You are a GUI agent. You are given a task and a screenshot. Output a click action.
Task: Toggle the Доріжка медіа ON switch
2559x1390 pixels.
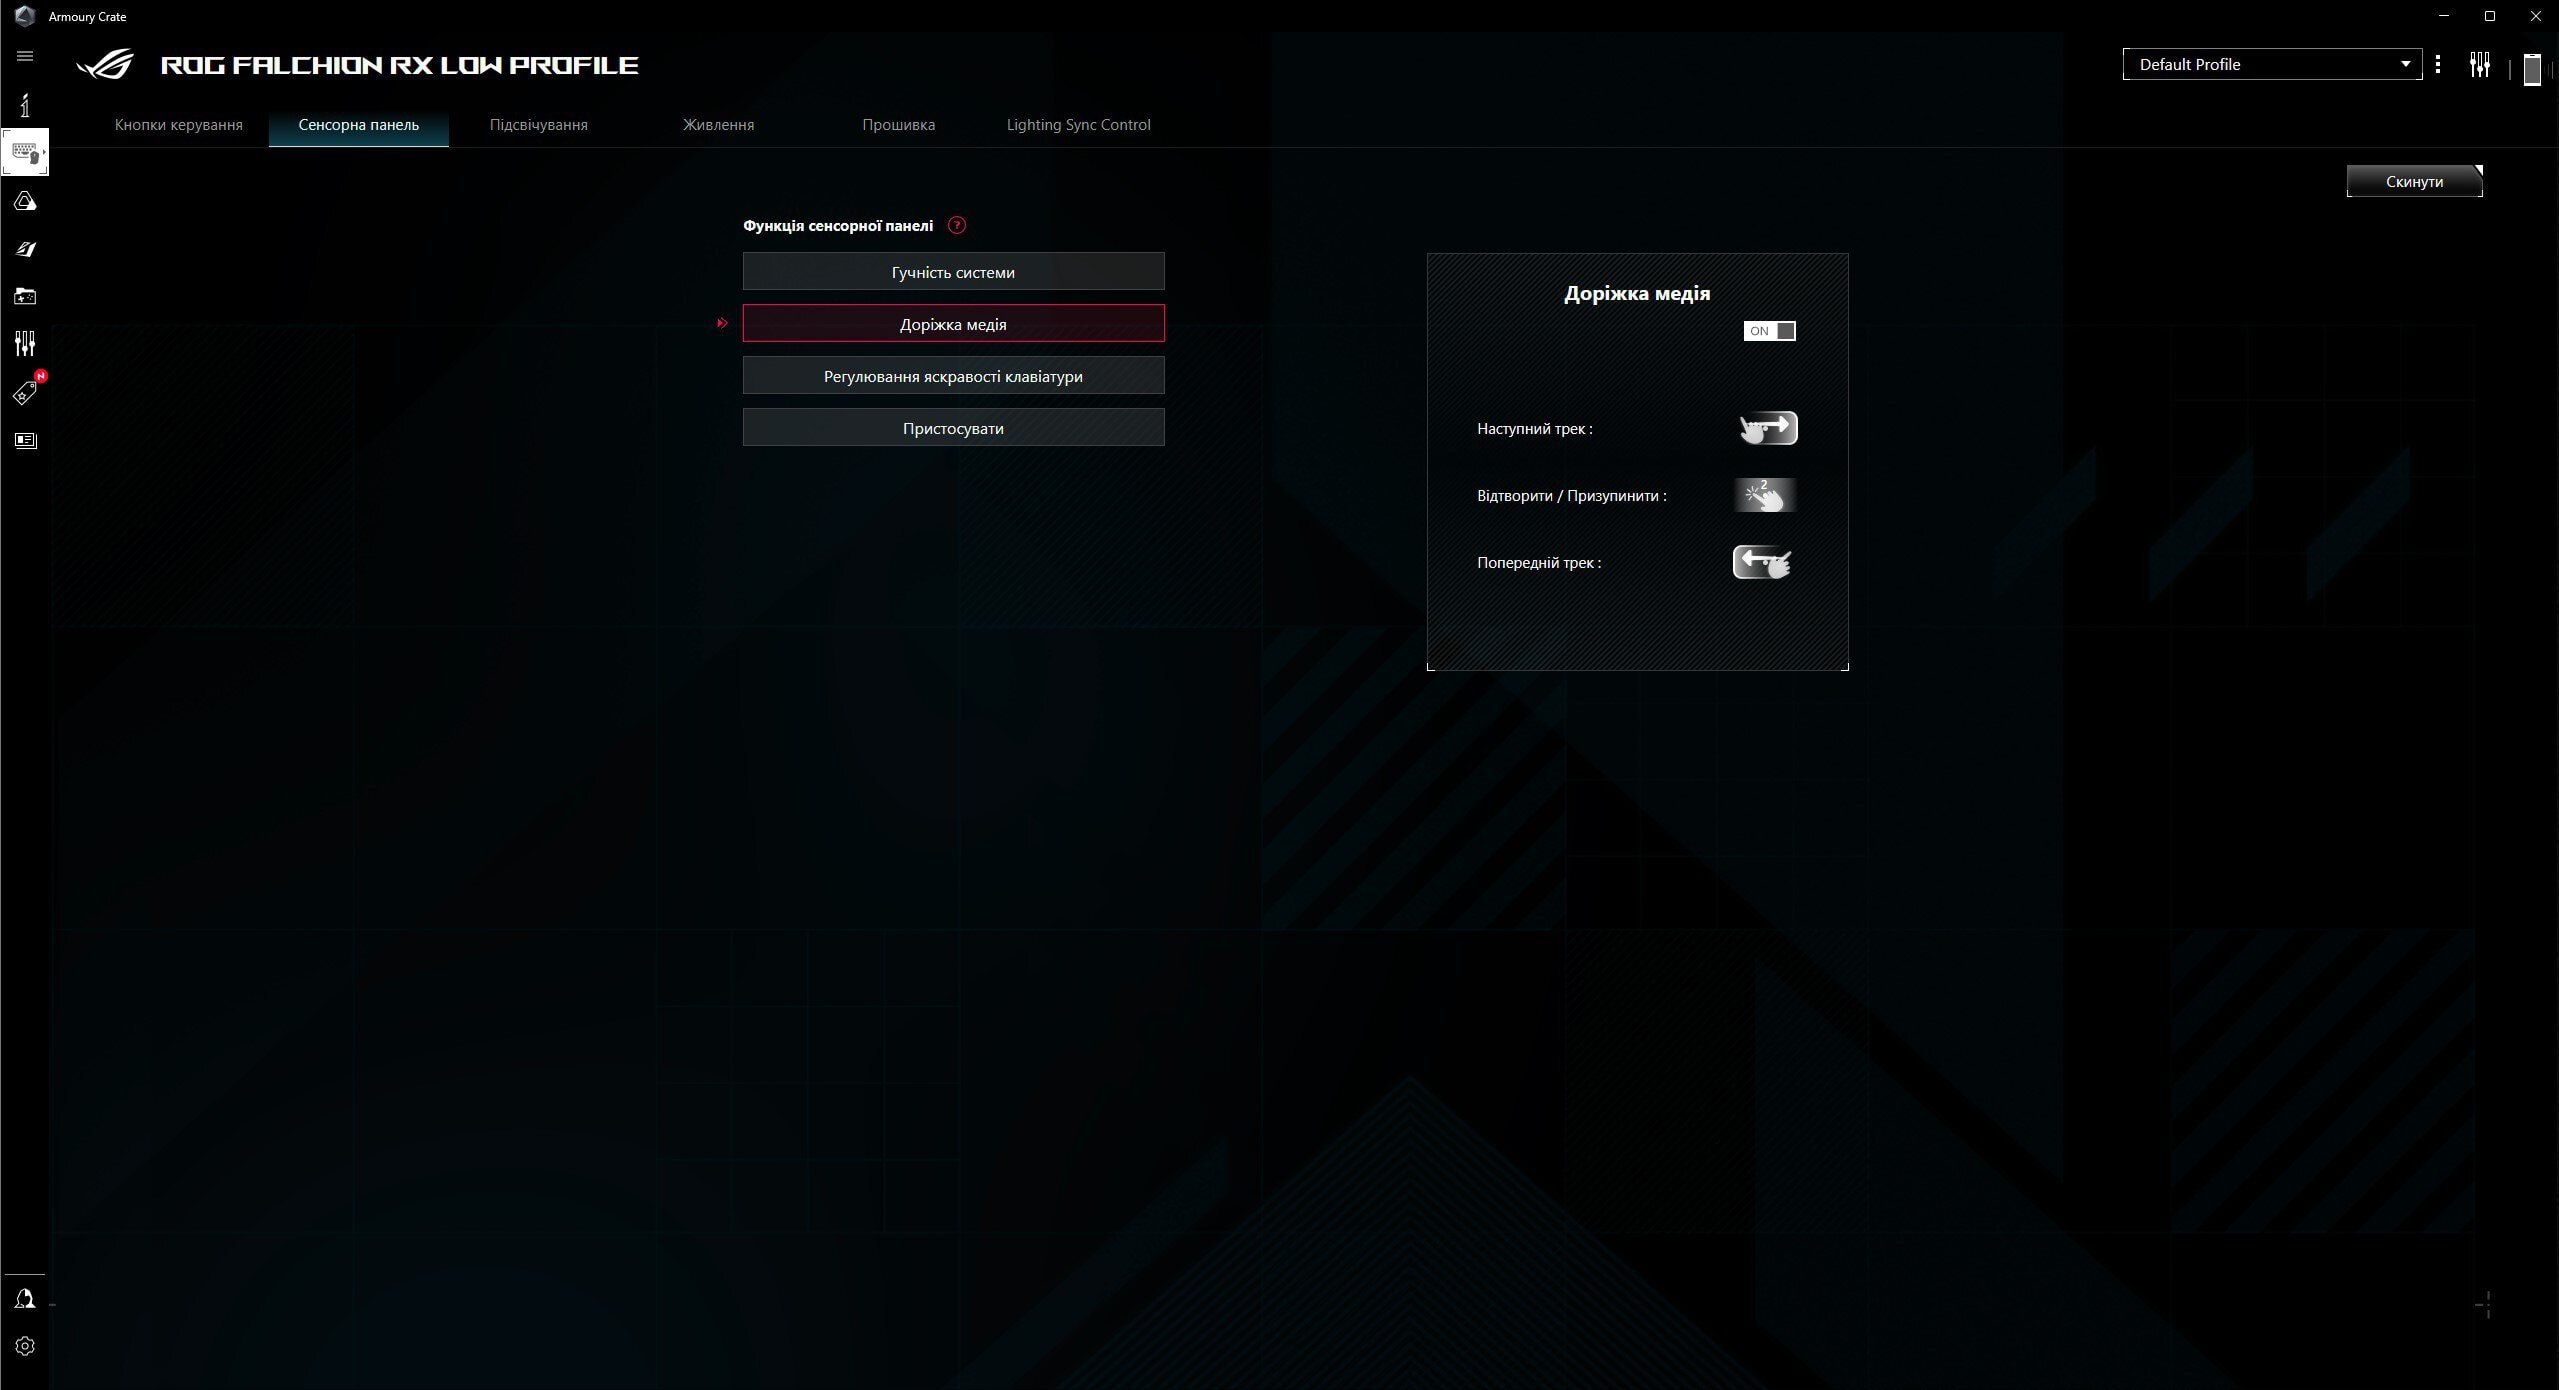point(1770,330)
